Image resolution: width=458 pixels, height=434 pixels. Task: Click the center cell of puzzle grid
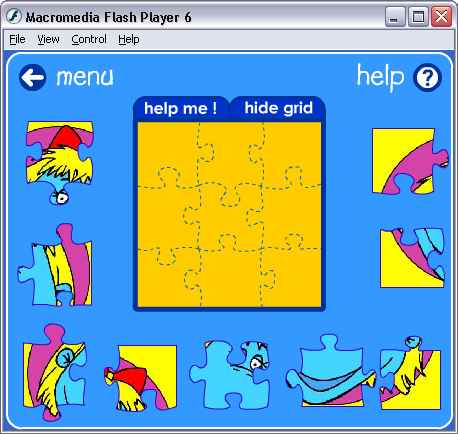230,217
